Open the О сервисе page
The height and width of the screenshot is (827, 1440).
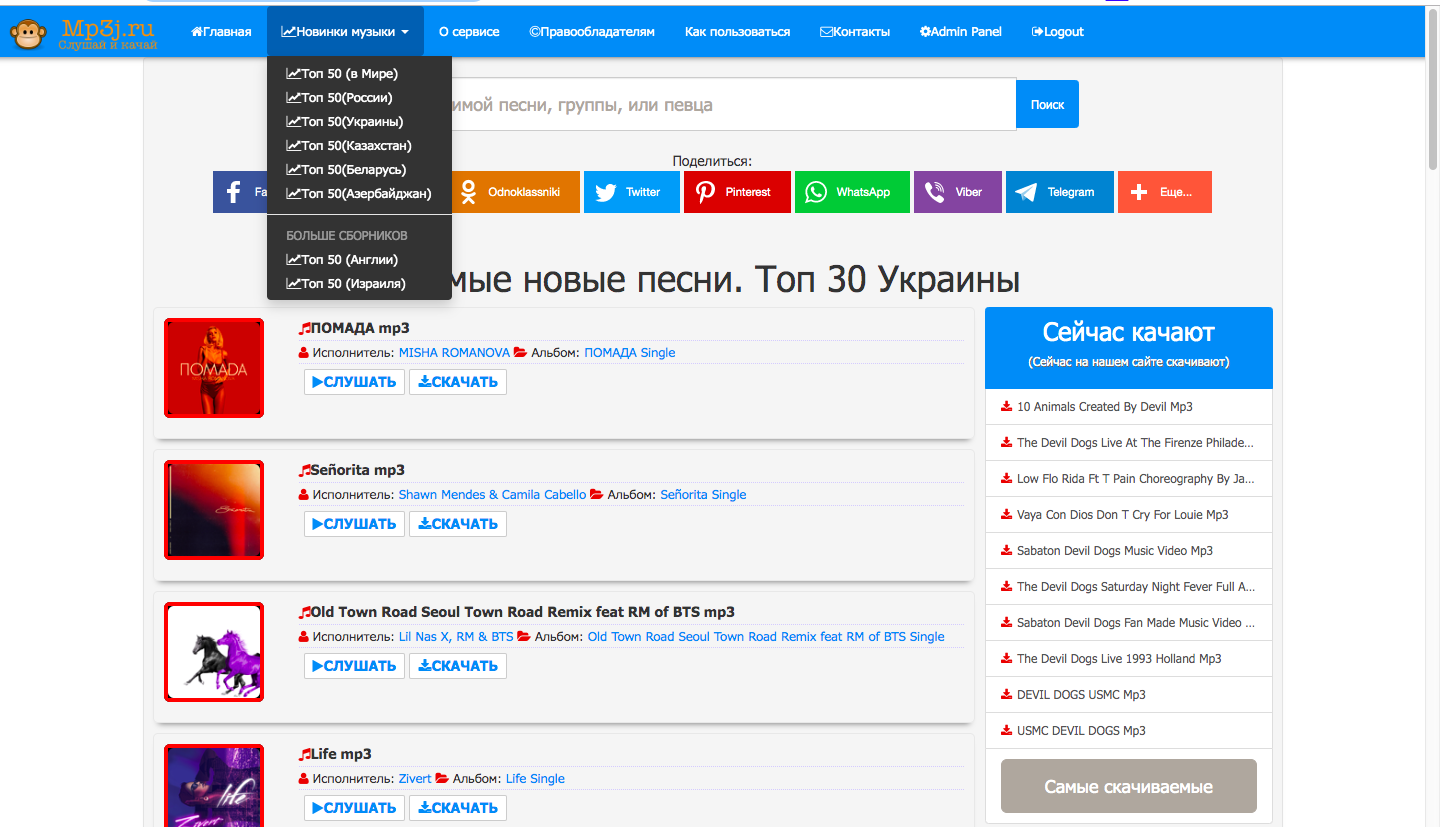click(x=469, y=32)
